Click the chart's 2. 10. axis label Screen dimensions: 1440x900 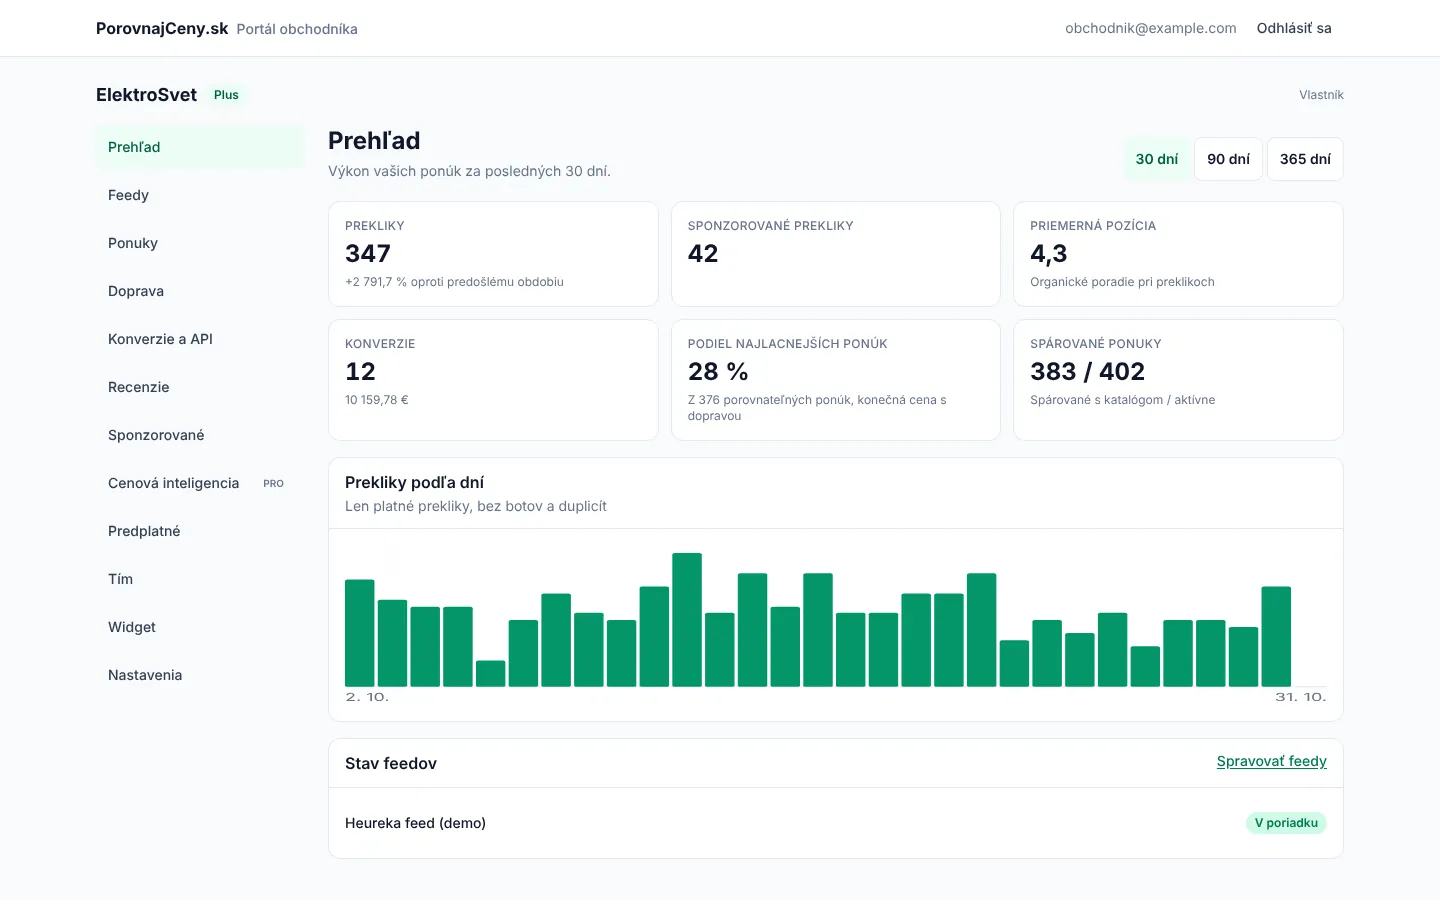pos(367,697)
